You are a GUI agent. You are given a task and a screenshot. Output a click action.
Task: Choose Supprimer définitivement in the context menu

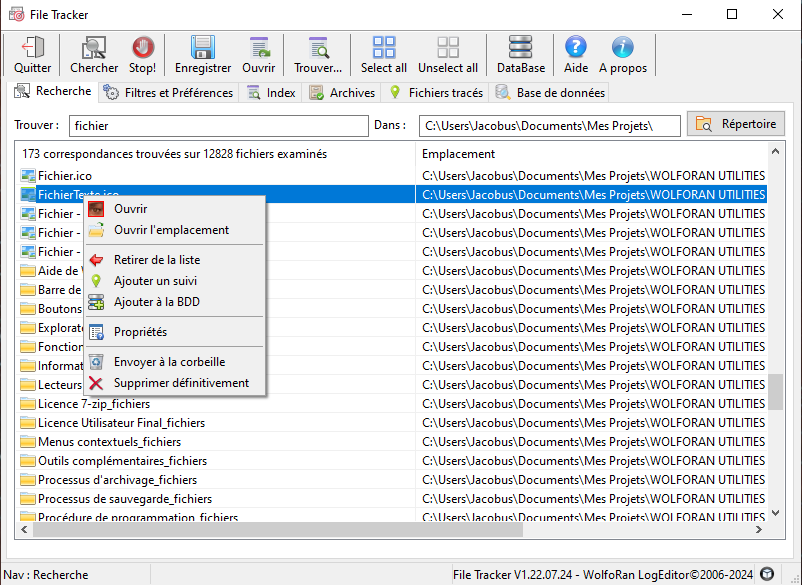[181, 383]
